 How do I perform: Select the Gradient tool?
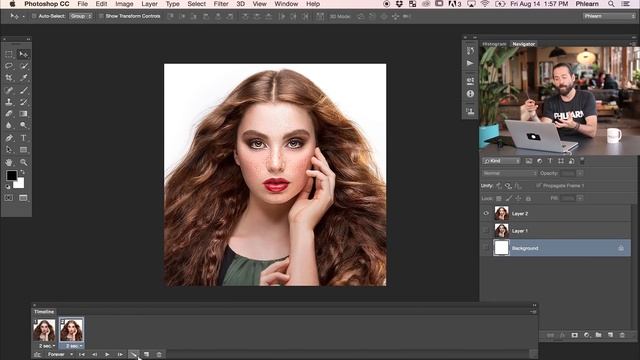23,114
